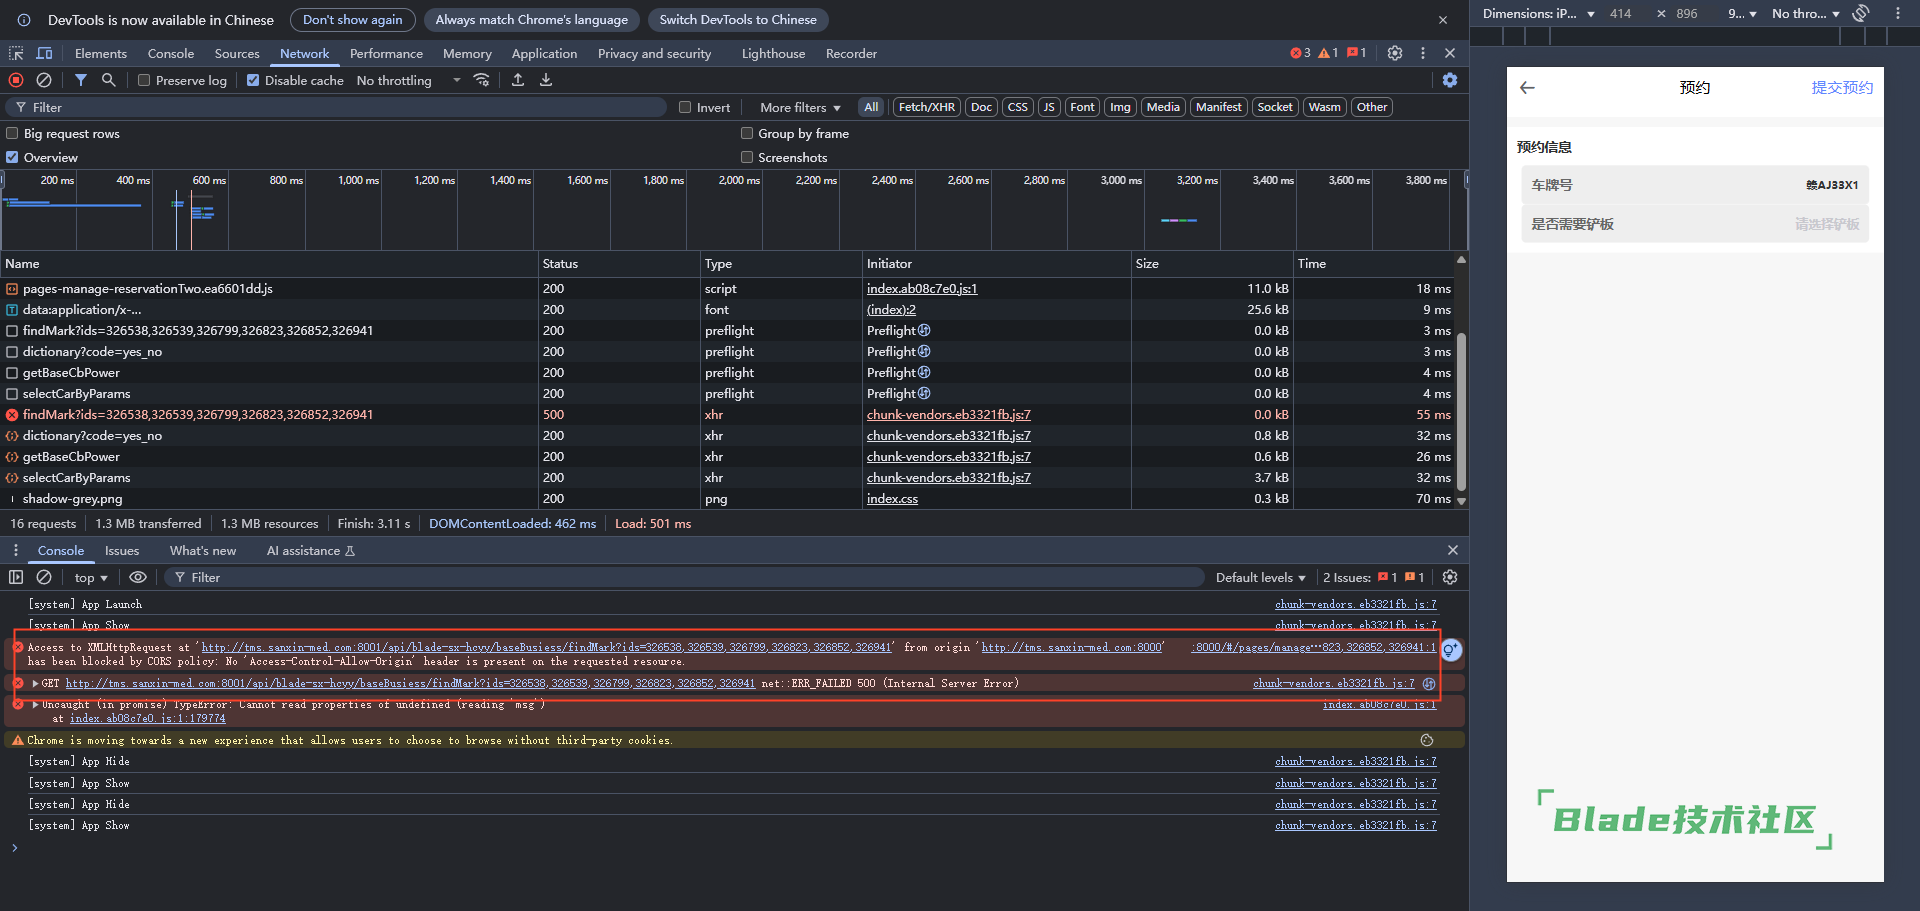The height and width of the screenshot is (911, 1920).
Task: Enable Group by frame checkbox
Action: 747,133
